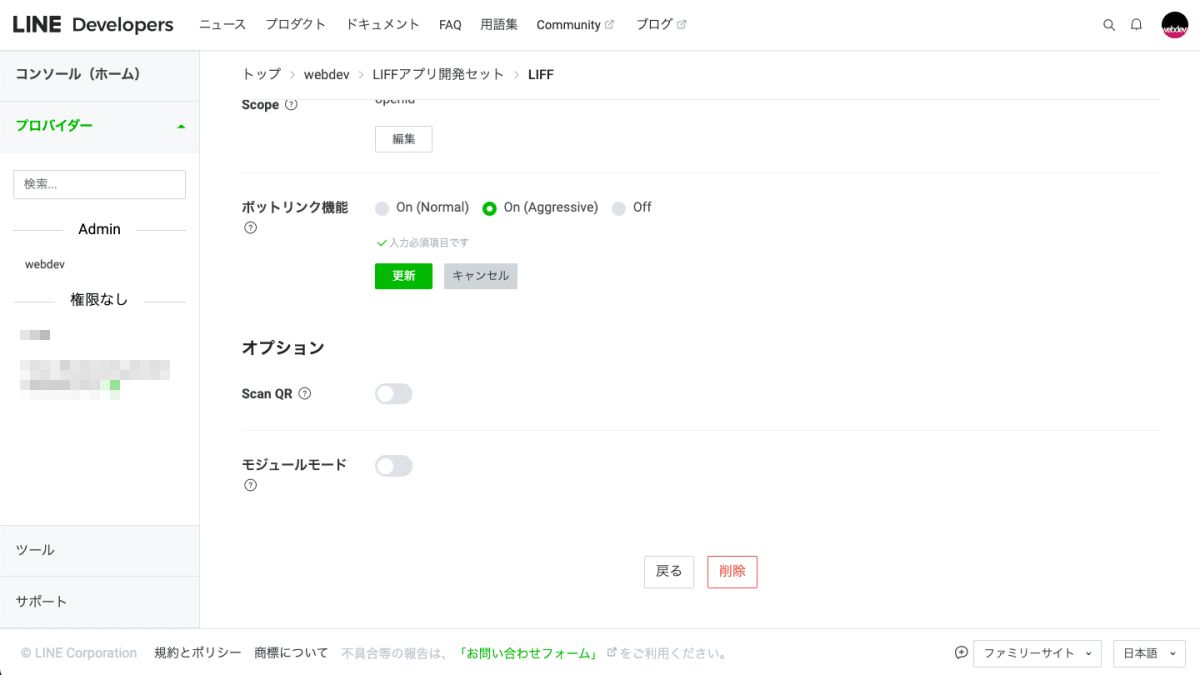Click help icon under ボットリンク機能

point(250,227)
